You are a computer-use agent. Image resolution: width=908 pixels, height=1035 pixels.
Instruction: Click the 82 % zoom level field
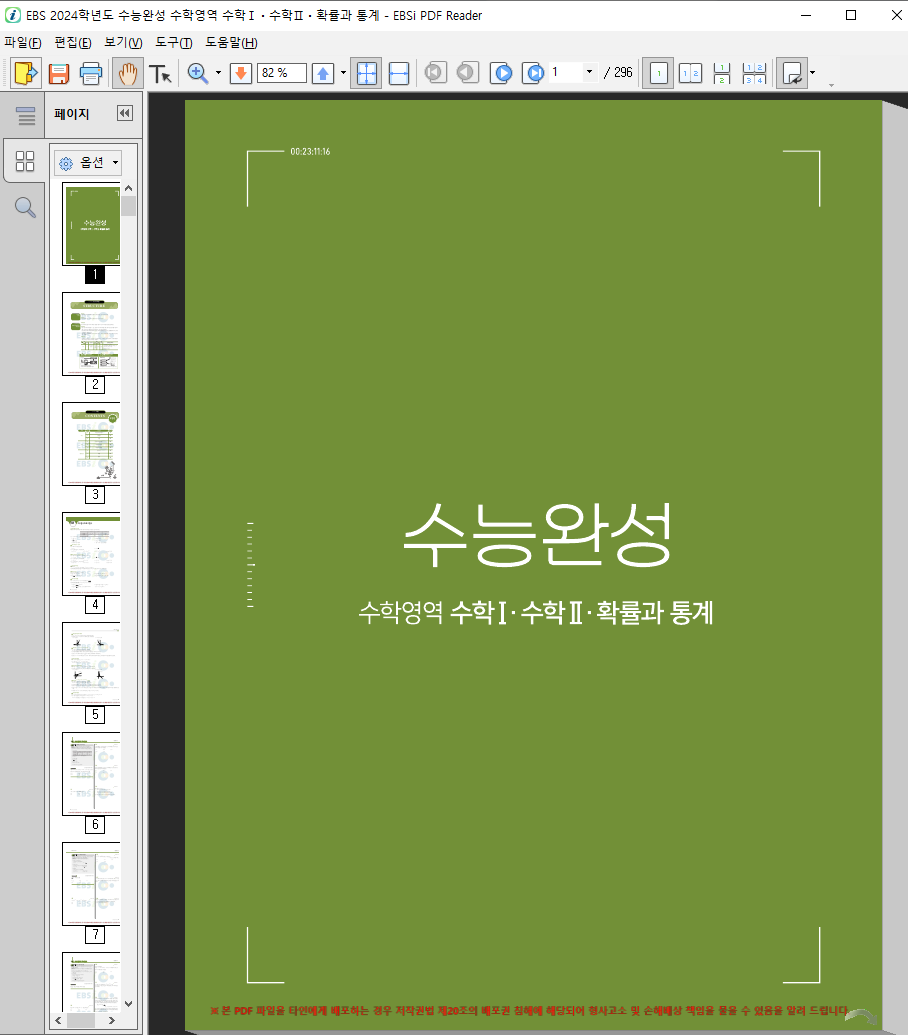tap(282, 73)
